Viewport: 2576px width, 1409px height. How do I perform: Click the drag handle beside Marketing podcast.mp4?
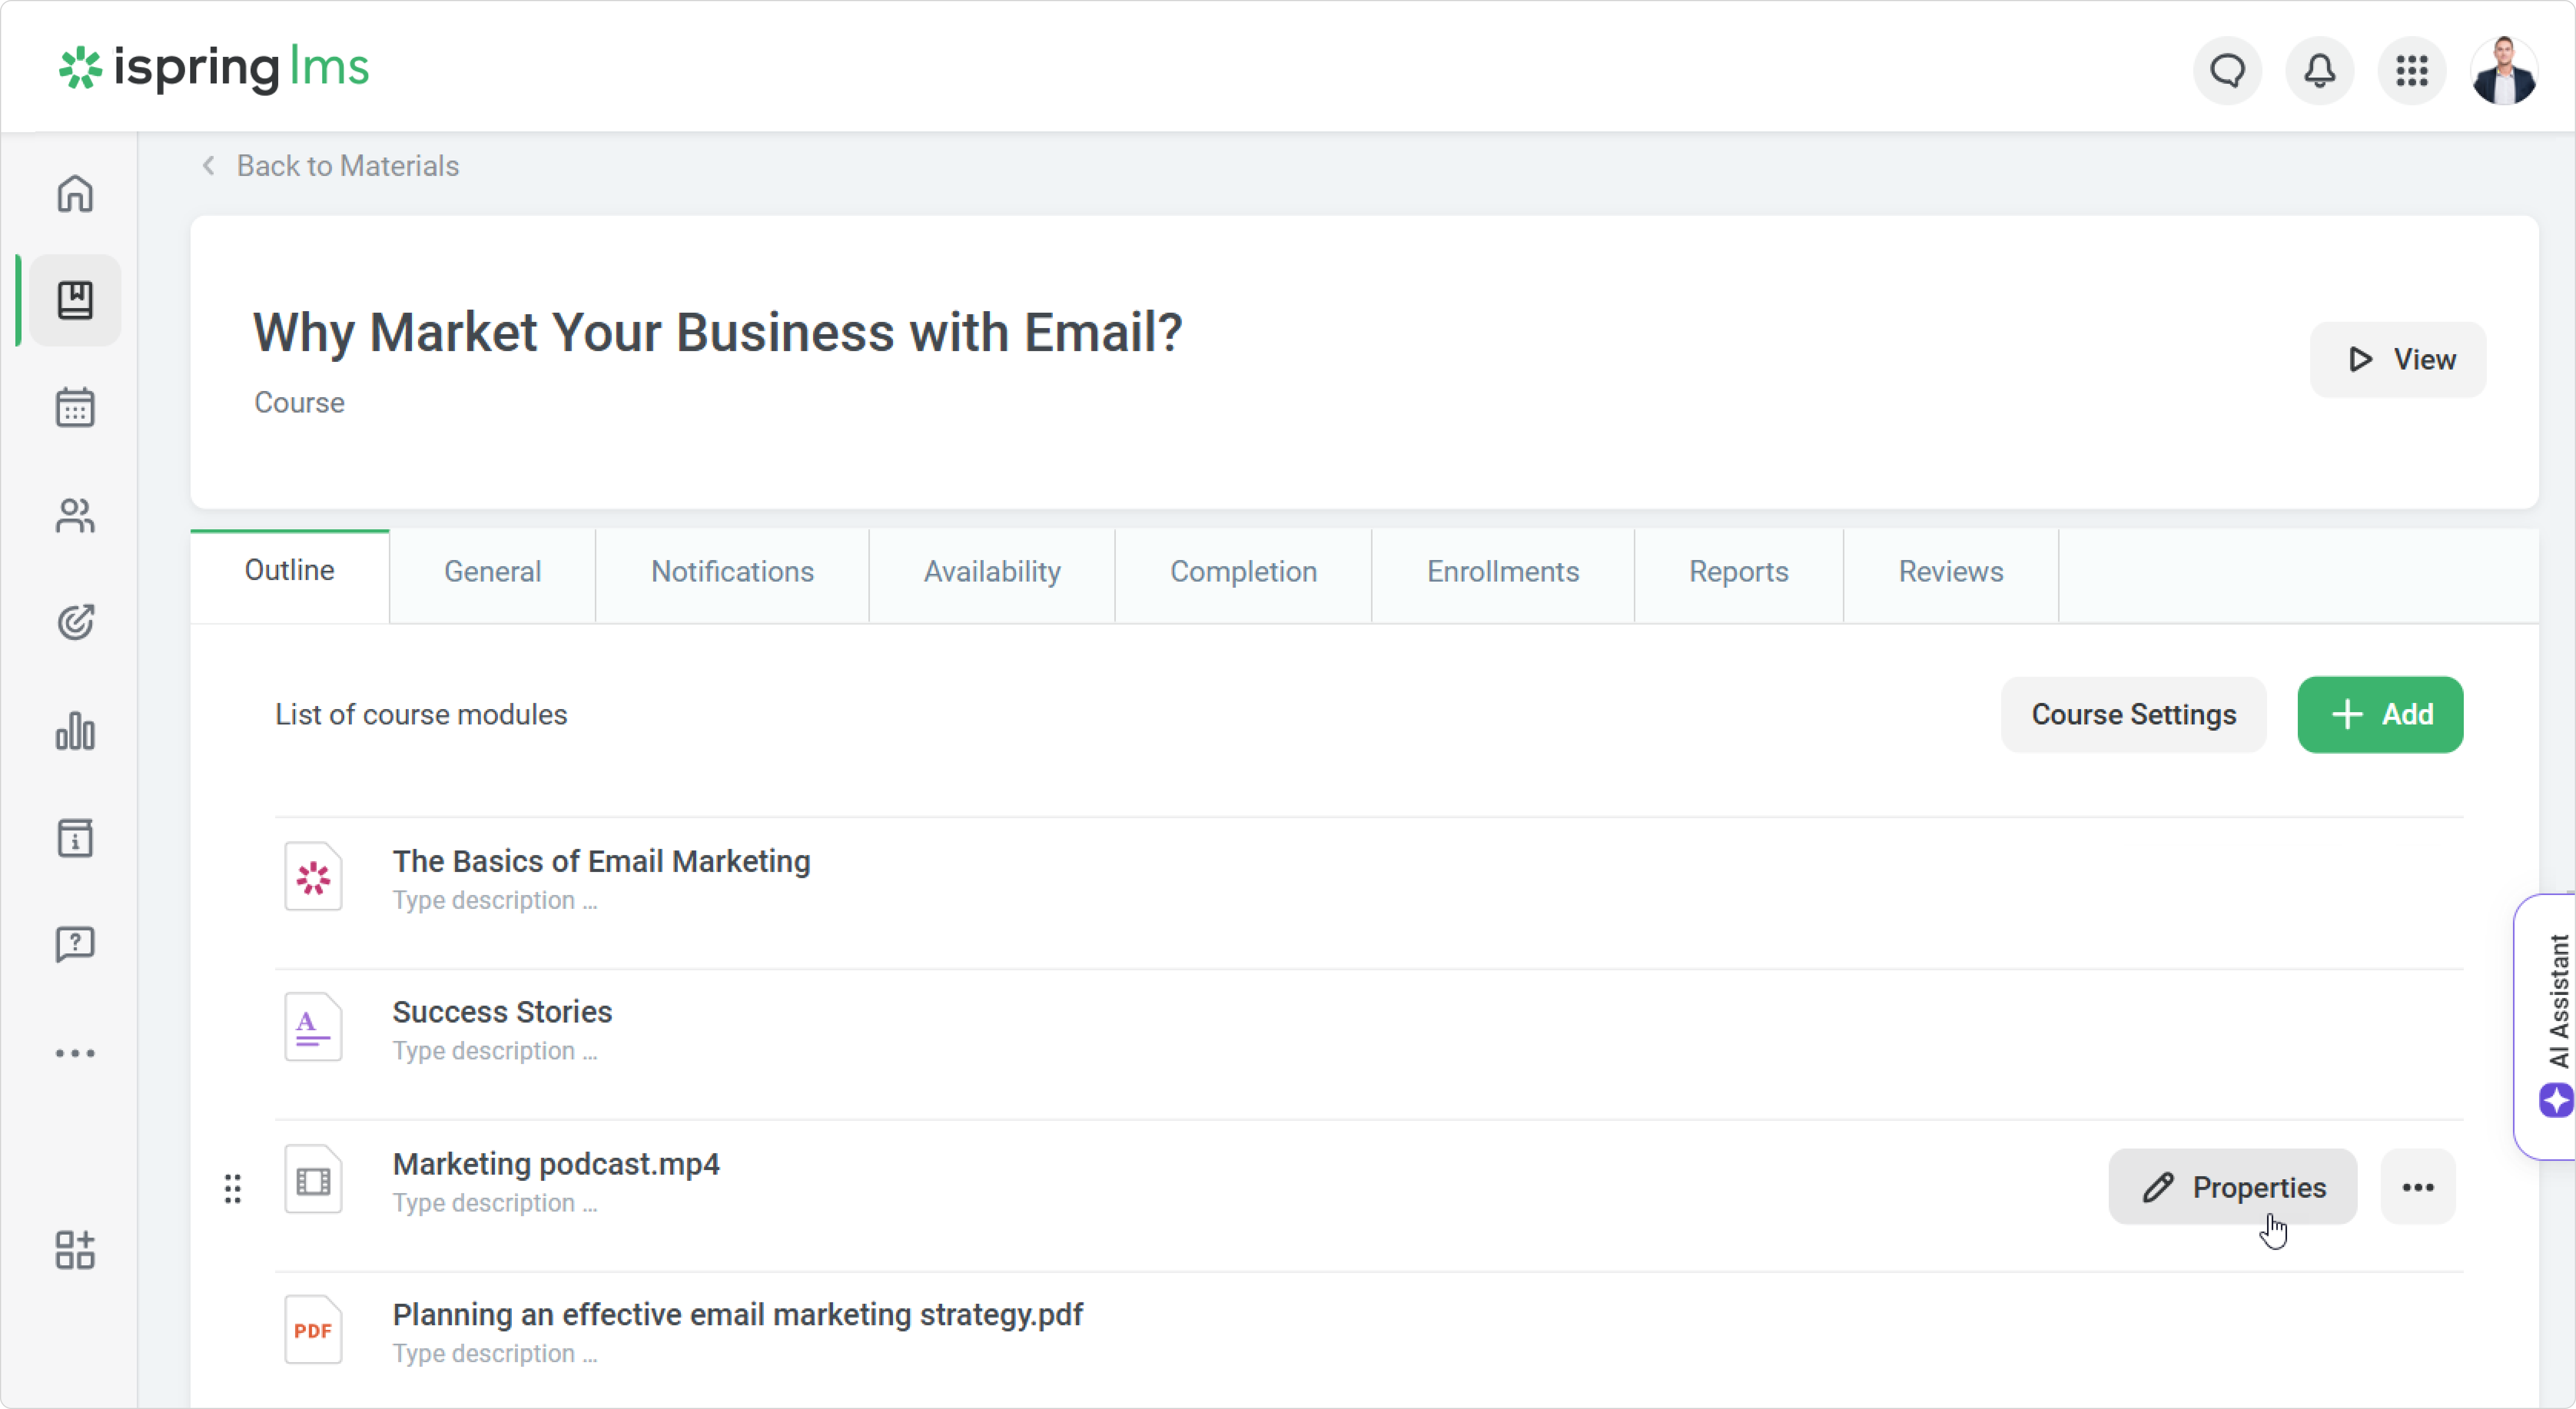pyautogui.click(x=233, y=1188)
